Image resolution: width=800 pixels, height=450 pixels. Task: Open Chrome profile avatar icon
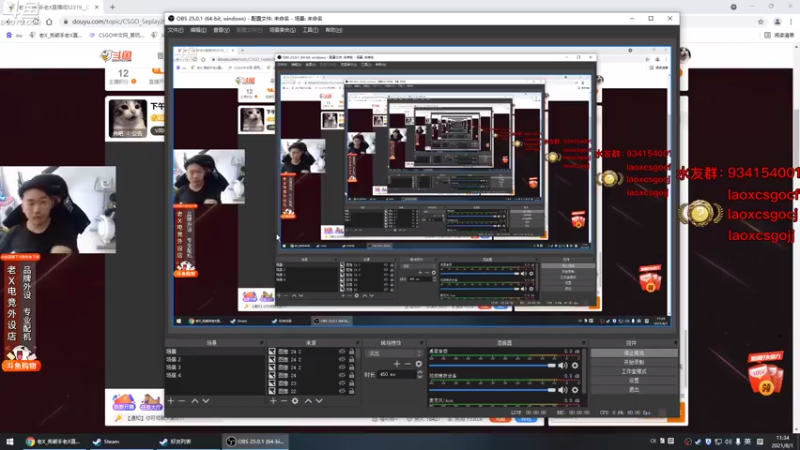[777, 21]
